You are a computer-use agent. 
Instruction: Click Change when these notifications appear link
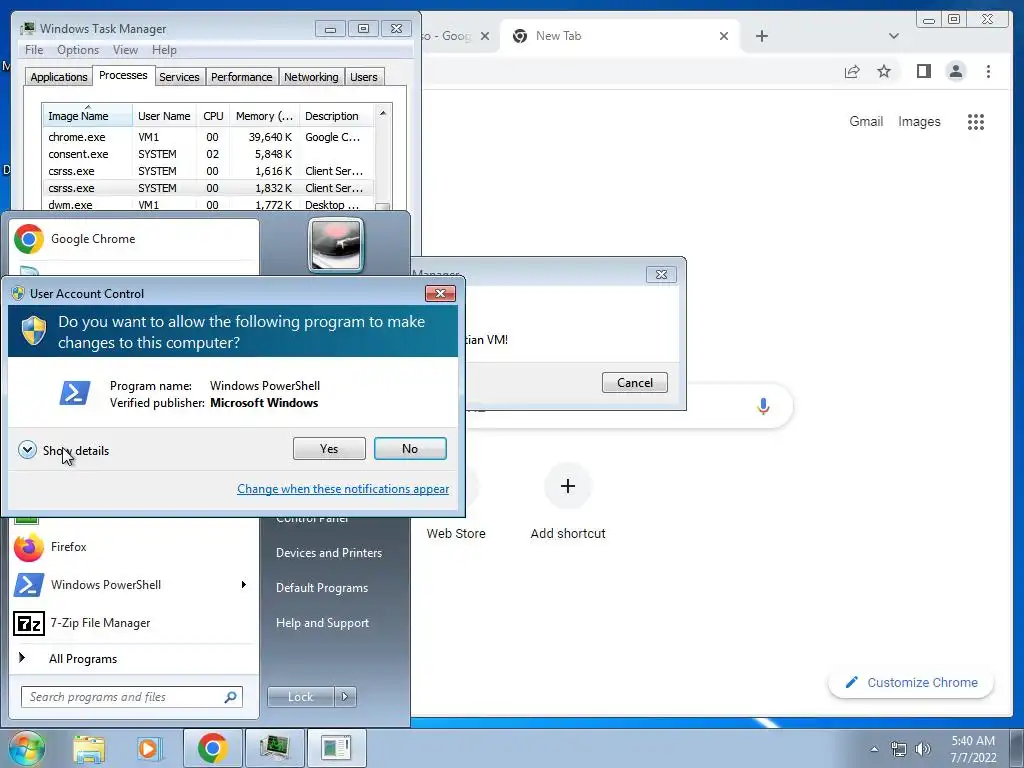pyautogui.click(x=343, y=488)
